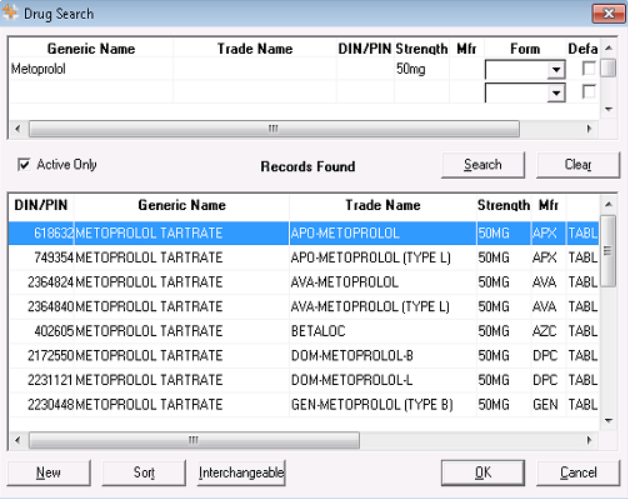Click DIN 402605 cell
This screenshot has width=628, height=499.
tap(42, 331)
